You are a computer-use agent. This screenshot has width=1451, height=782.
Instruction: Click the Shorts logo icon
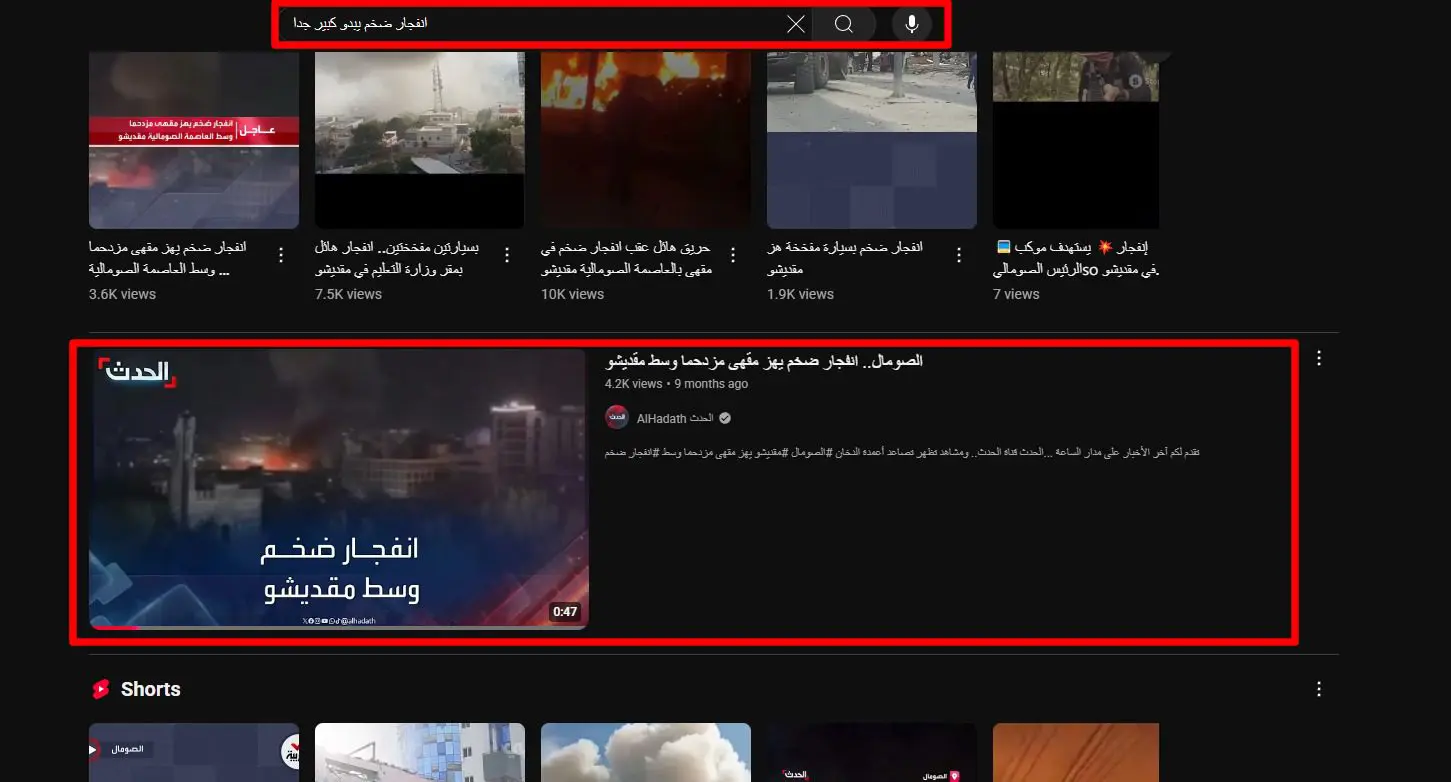pos(100,689)
